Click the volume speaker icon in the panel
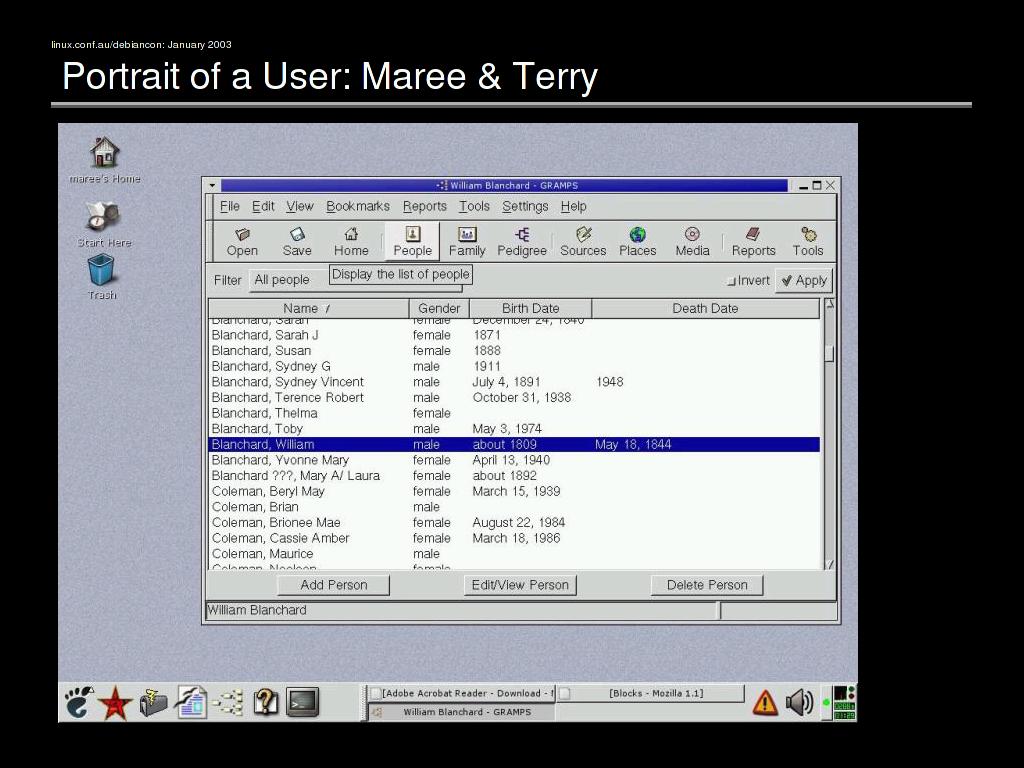This screenshot has width=1024, height=768. click(798, 702)
